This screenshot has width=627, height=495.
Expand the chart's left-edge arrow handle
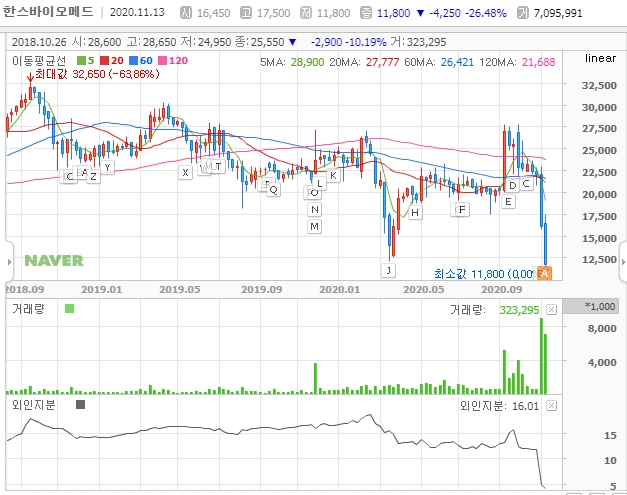point(9,262)
